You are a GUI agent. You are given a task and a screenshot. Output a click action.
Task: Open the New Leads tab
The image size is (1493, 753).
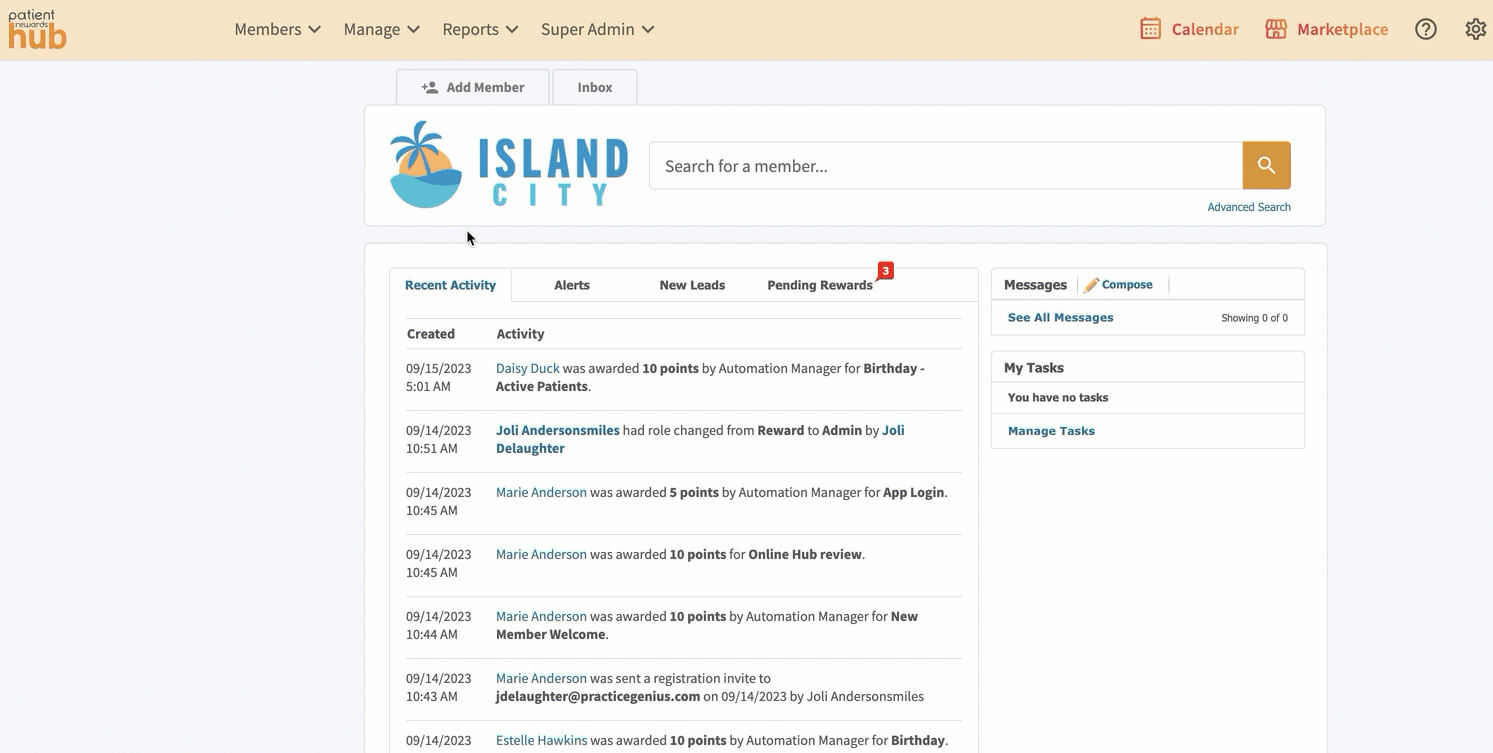pos(692,285)
